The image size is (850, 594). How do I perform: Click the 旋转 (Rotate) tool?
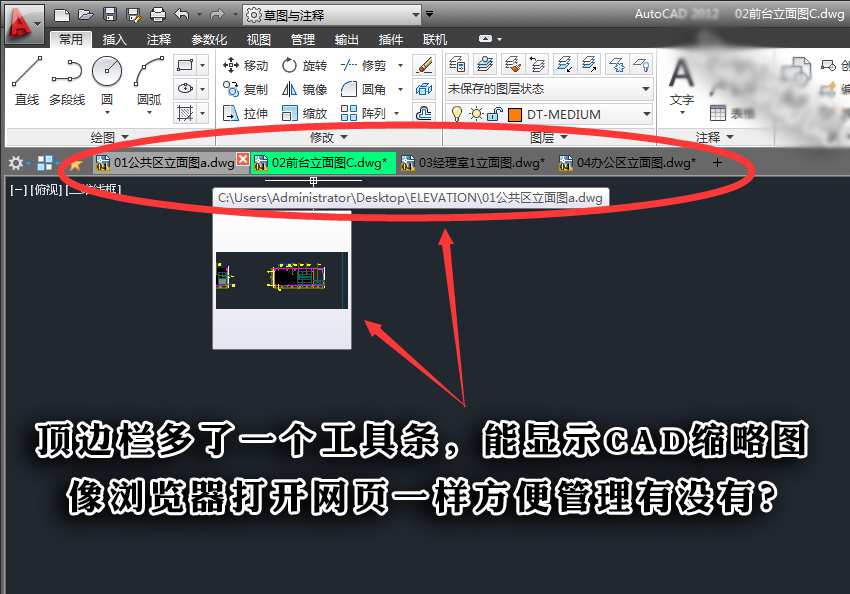tap(304, 65)
